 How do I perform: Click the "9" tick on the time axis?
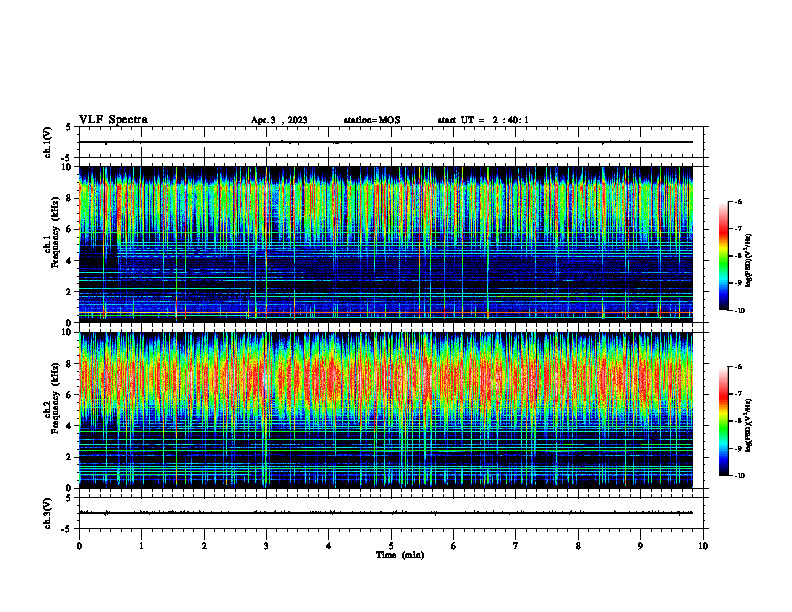coord(640,546)
